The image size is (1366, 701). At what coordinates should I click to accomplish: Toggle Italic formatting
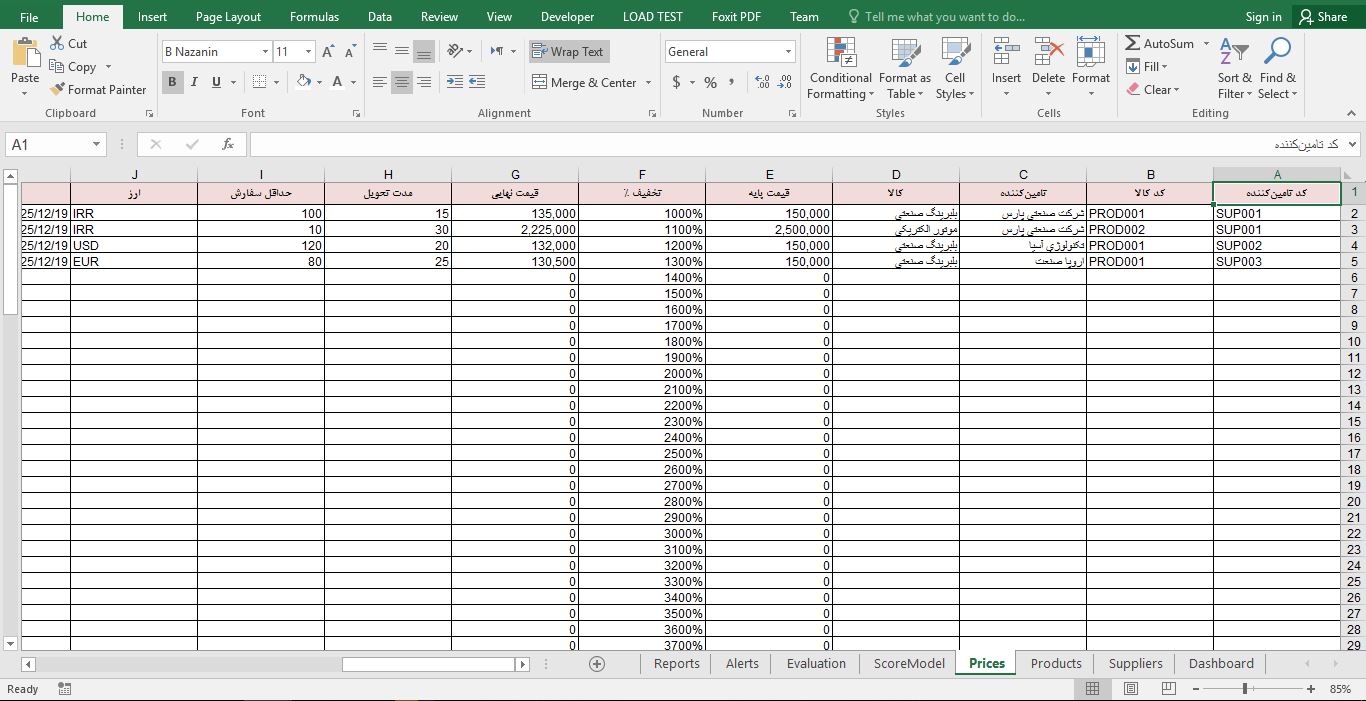click(194, 82)
